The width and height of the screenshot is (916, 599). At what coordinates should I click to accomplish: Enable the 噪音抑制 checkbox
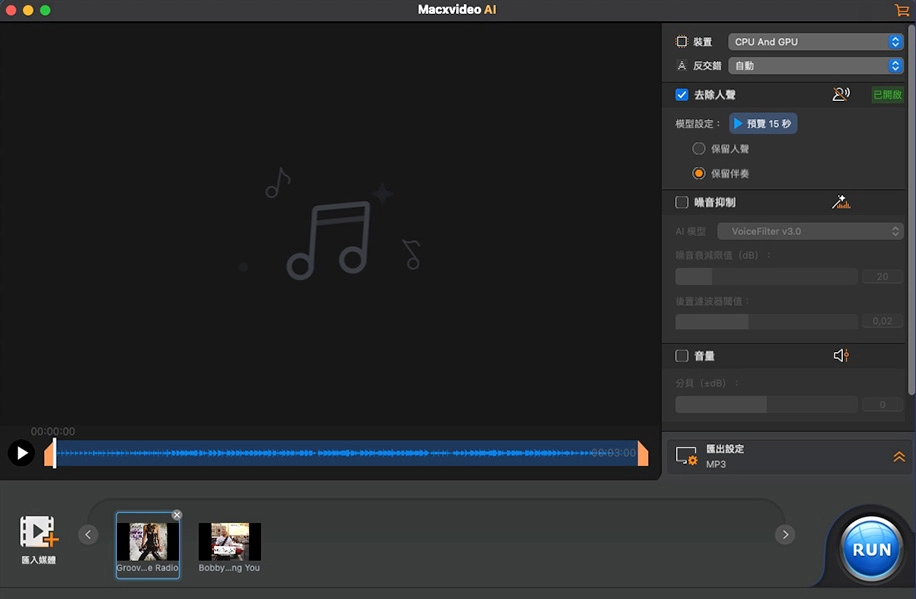click(x=682, y=202)
